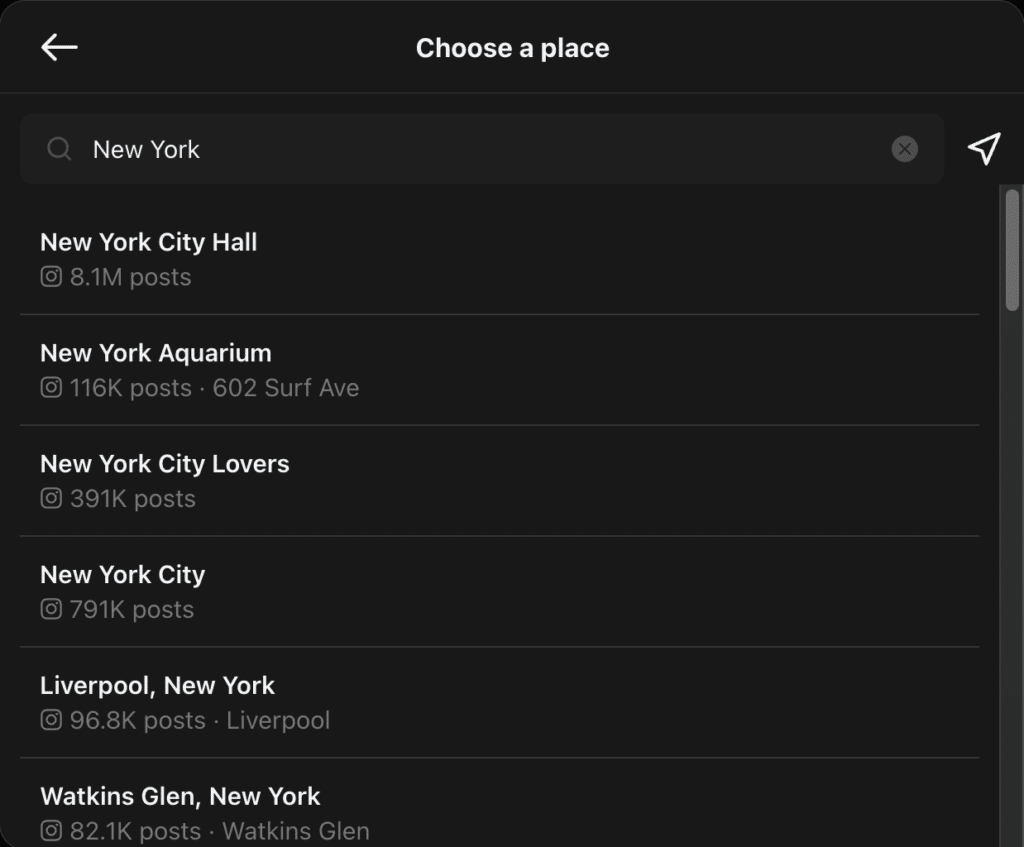The width and height of the screenshot is (1024, 847).
Task: Select New York City Hall place
Action: (500, 259)
